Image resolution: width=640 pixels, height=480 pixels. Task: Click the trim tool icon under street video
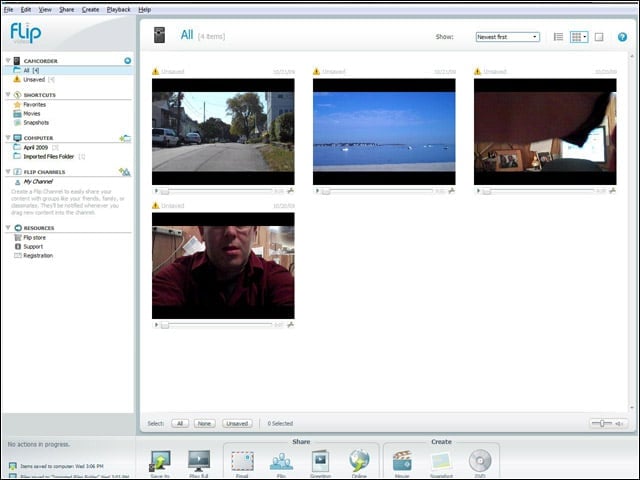(290, 191)
